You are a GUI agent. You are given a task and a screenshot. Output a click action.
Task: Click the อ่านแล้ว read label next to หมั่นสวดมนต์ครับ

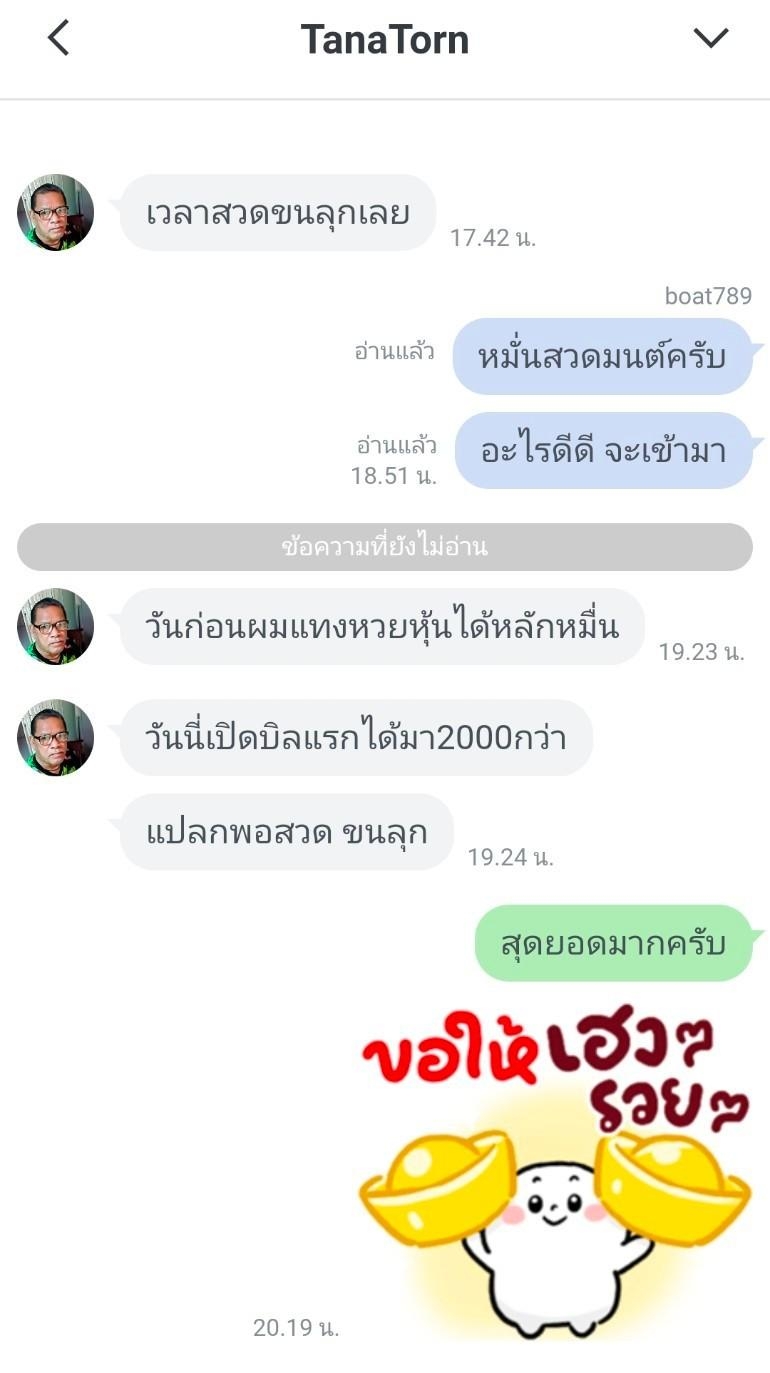click(x=395, y=351)
